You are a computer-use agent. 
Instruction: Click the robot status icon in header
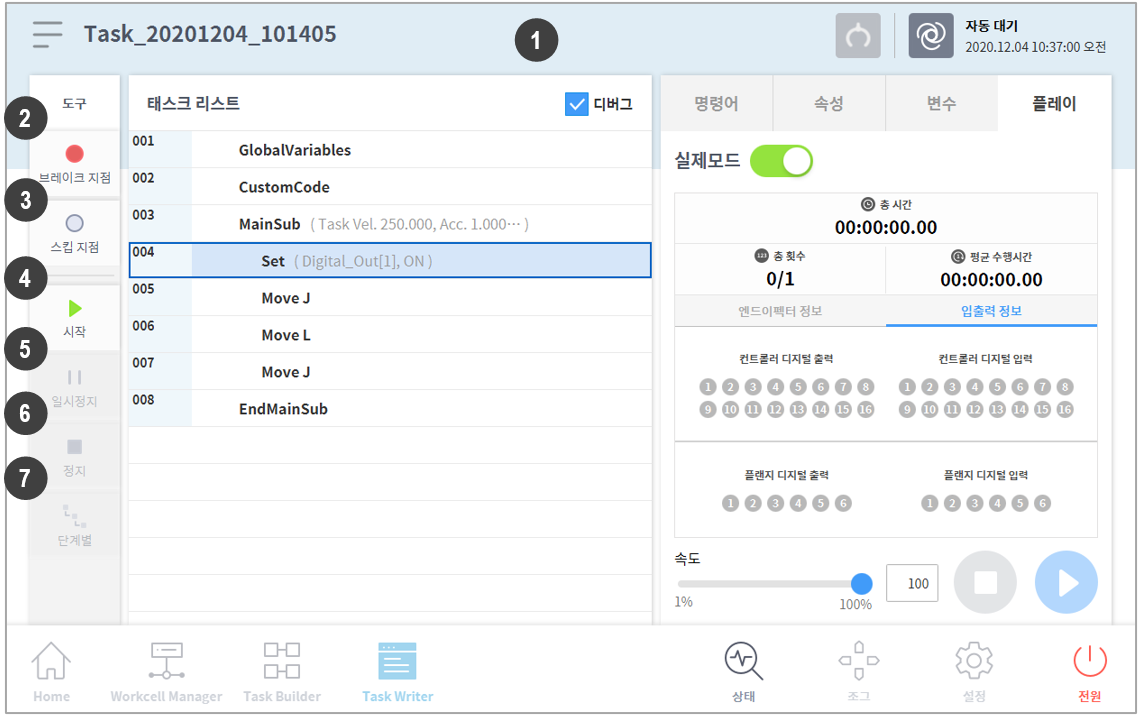(x=930, y=36)
